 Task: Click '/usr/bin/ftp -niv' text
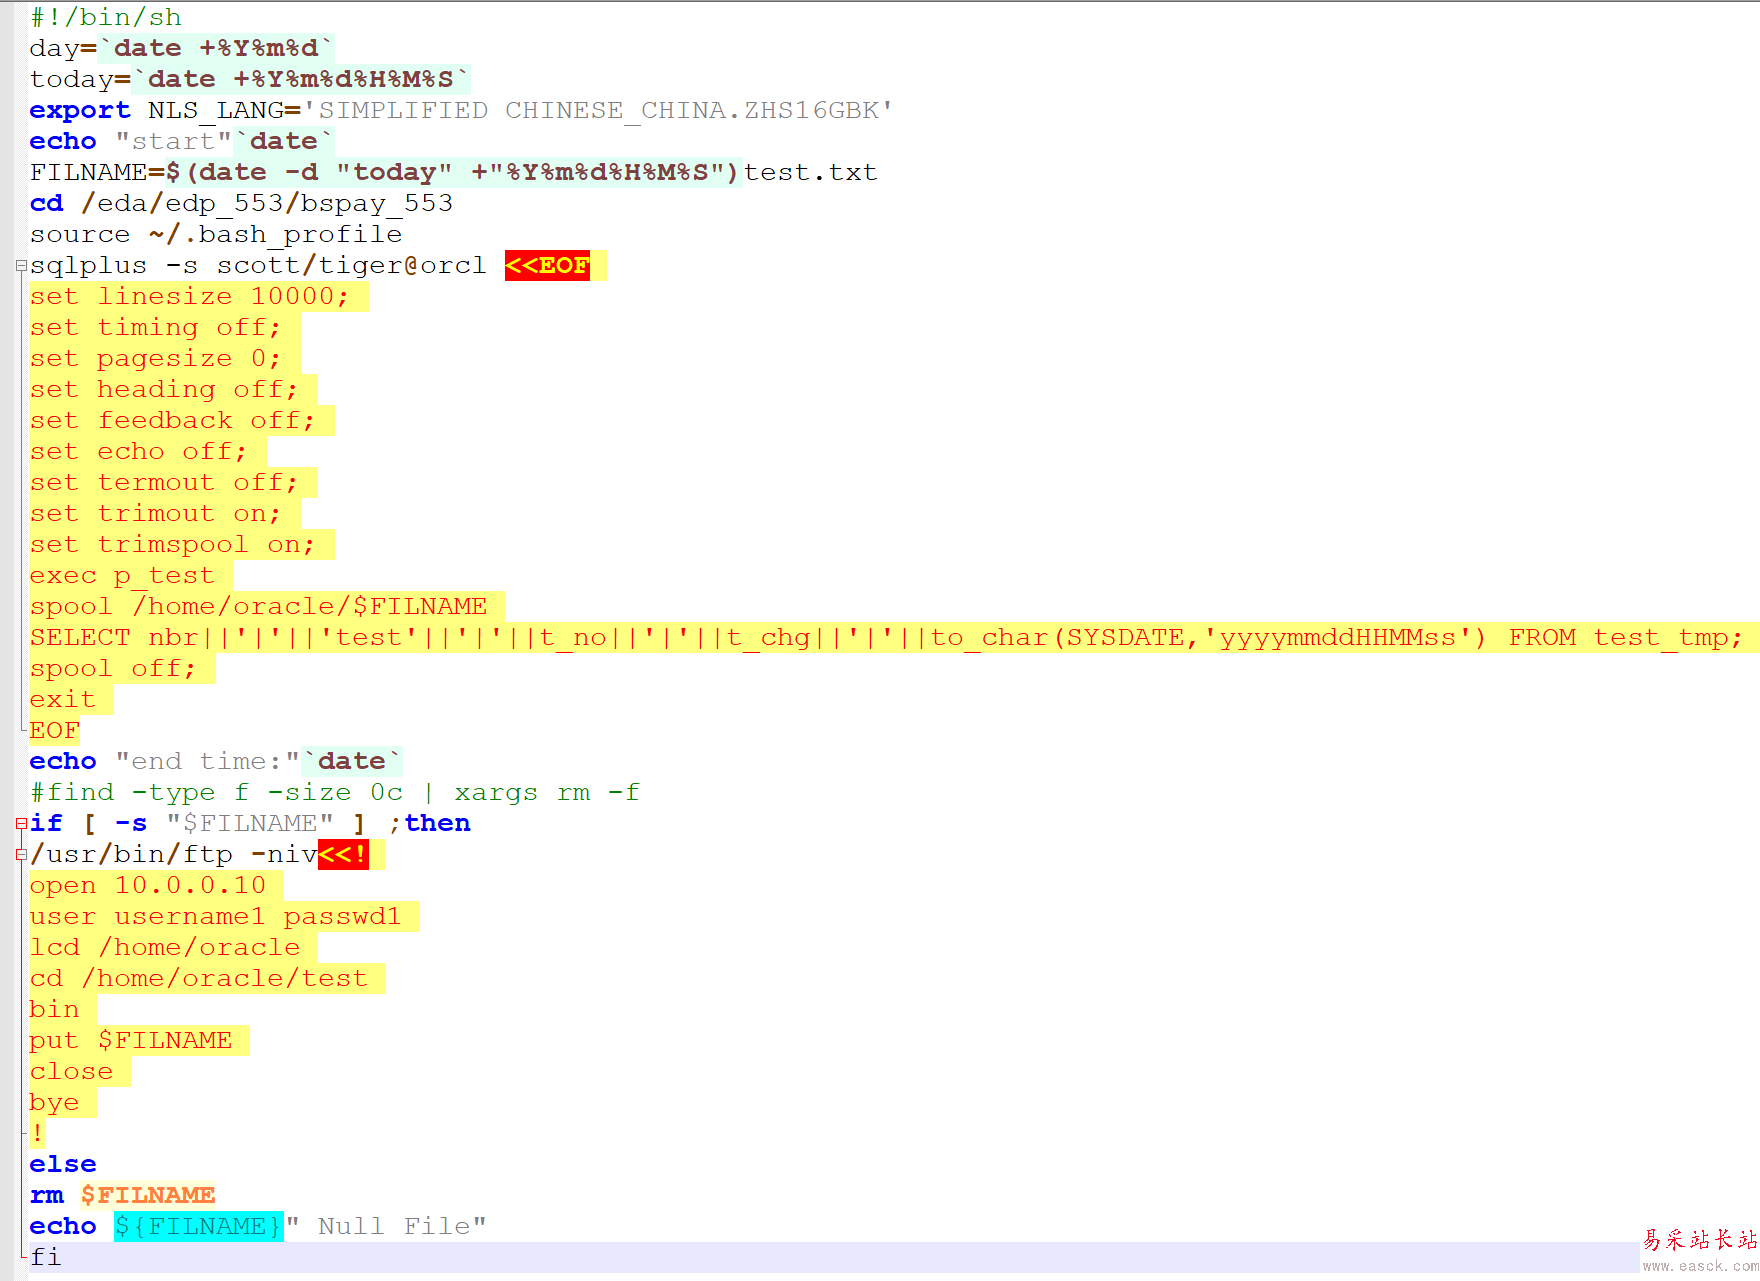coord(173,854)
